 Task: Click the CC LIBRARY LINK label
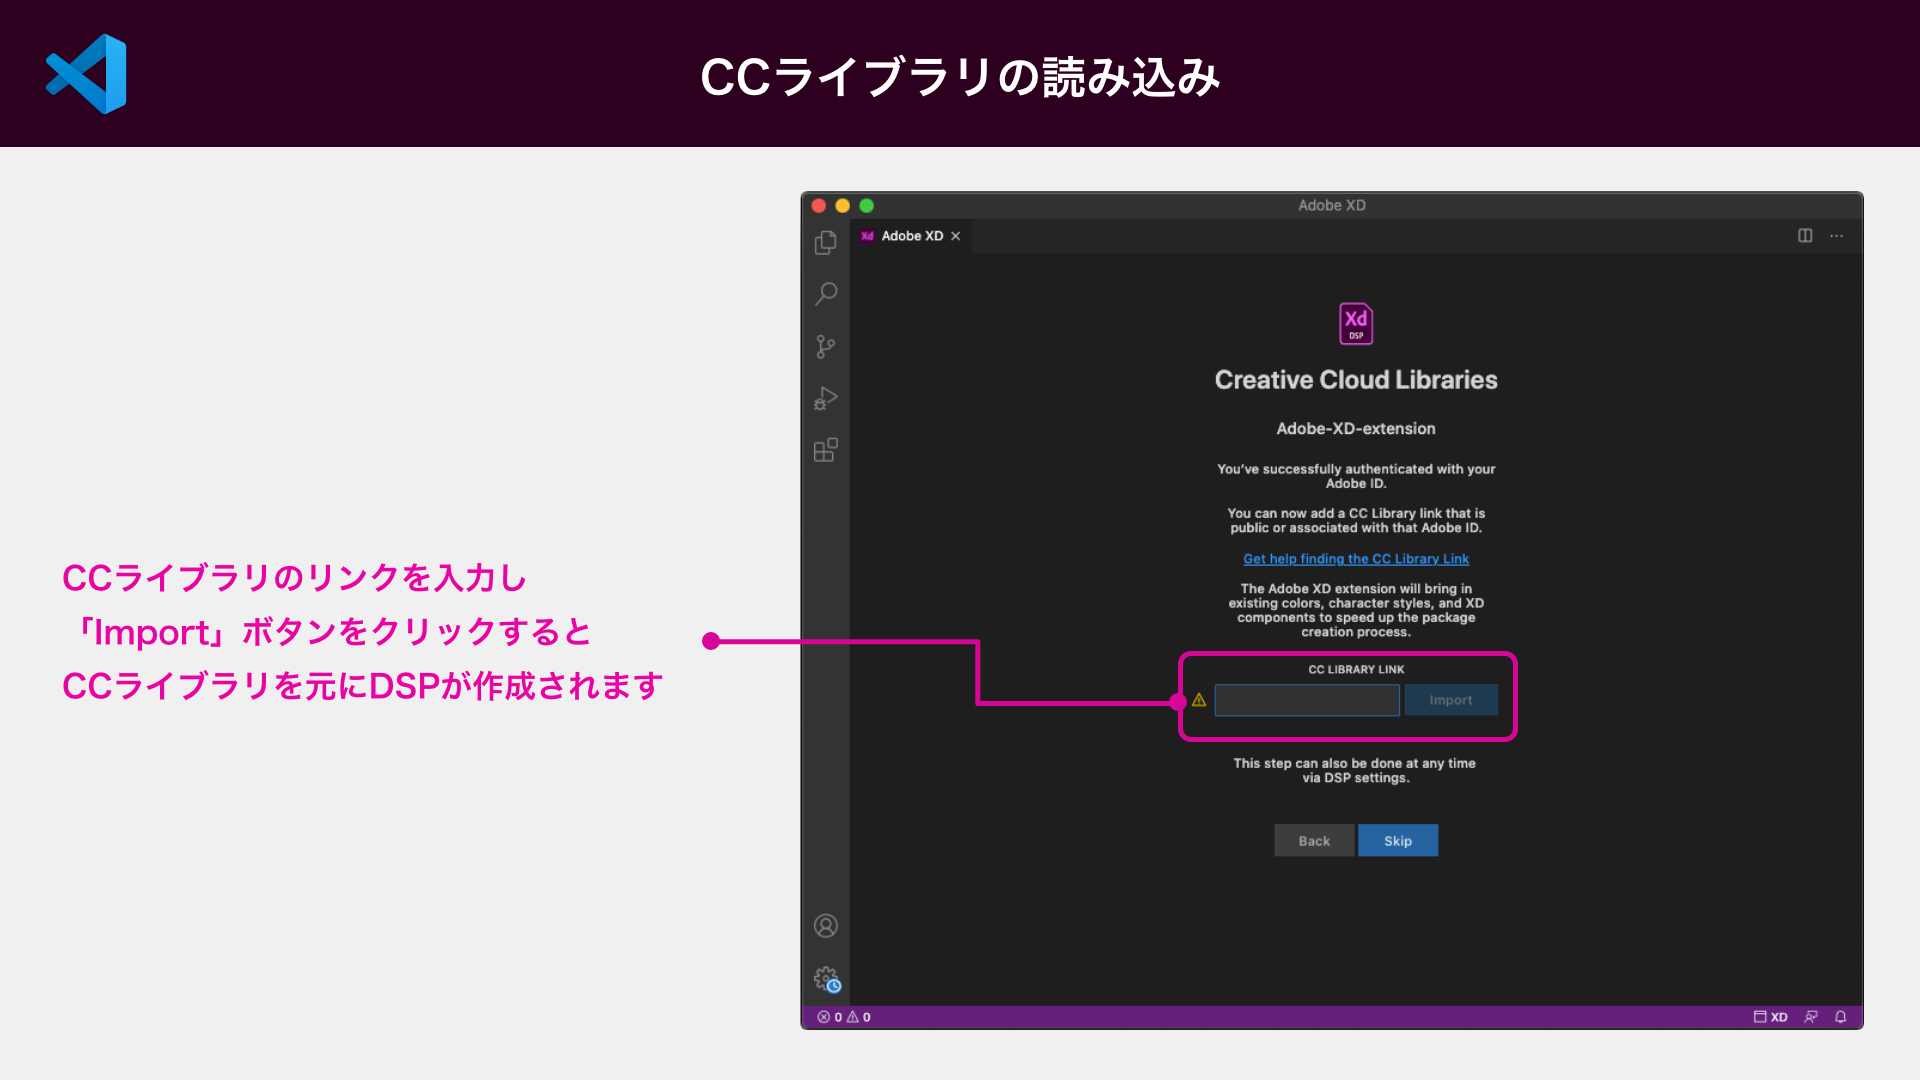1356,670
